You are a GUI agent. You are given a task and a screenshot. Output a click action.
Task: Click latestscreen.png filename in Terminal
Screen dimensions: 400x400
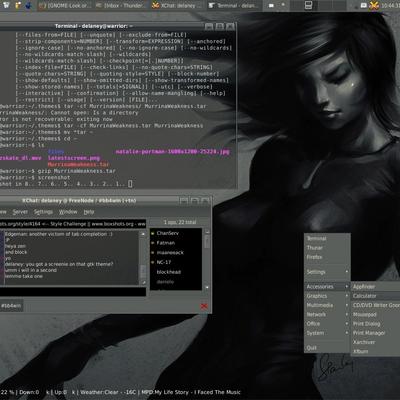(x=74, y=158)
